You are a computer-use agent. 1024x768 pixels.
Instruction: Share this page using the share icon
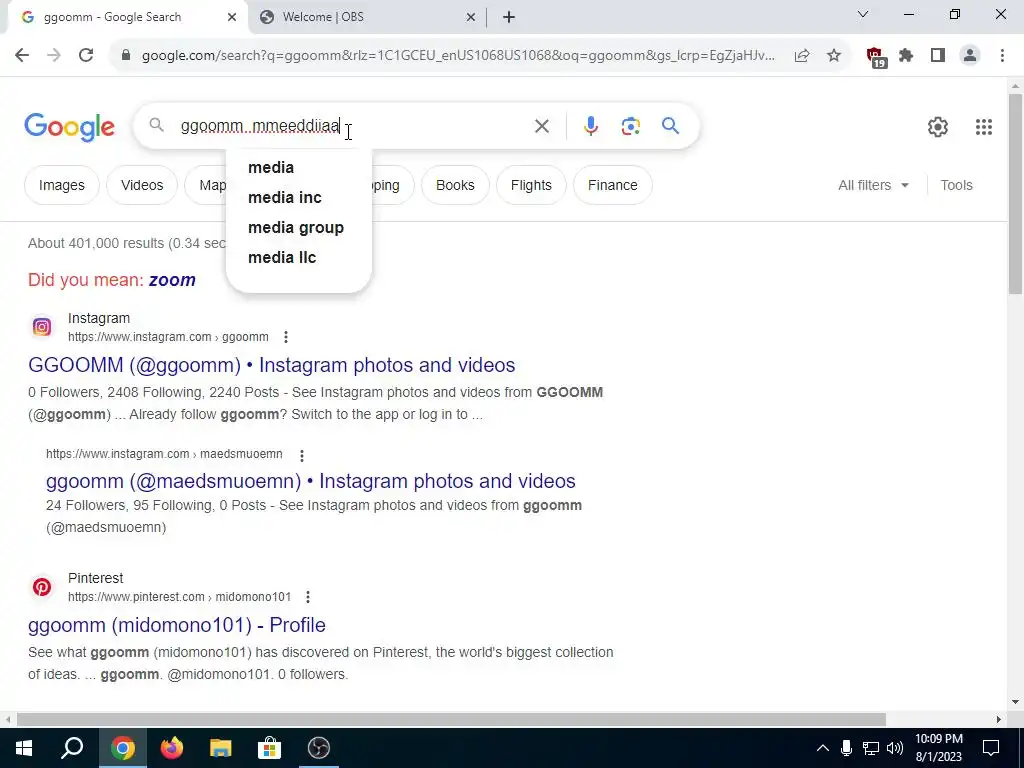802,56
